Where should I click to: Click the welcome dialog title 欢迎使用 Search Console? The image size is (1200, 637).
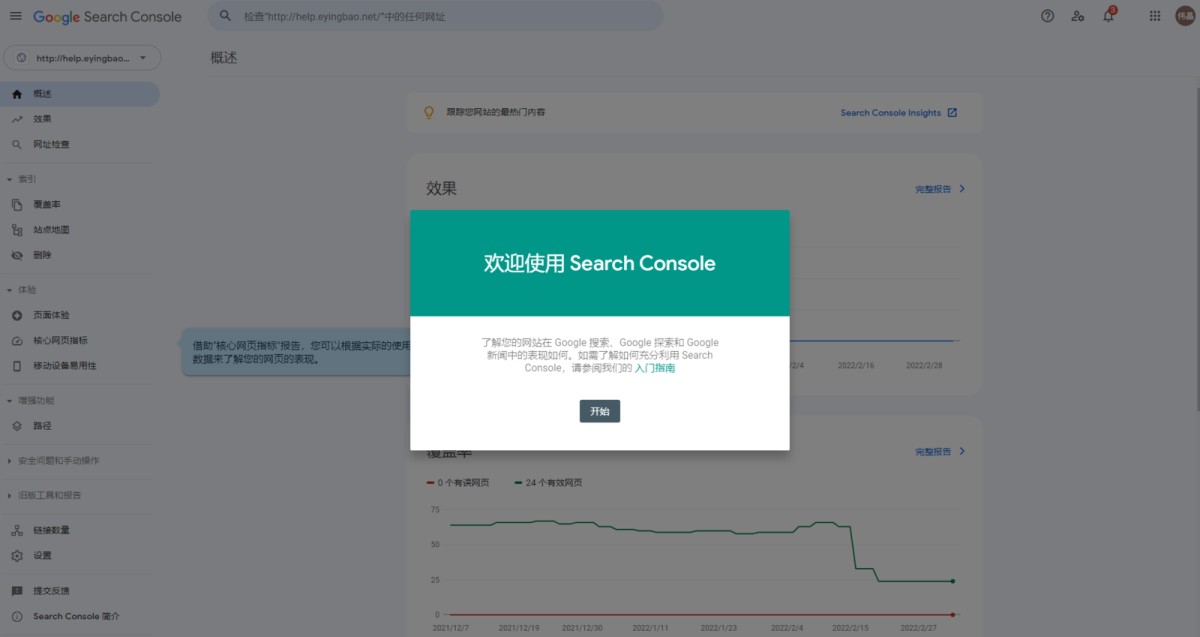pos(600,263)
